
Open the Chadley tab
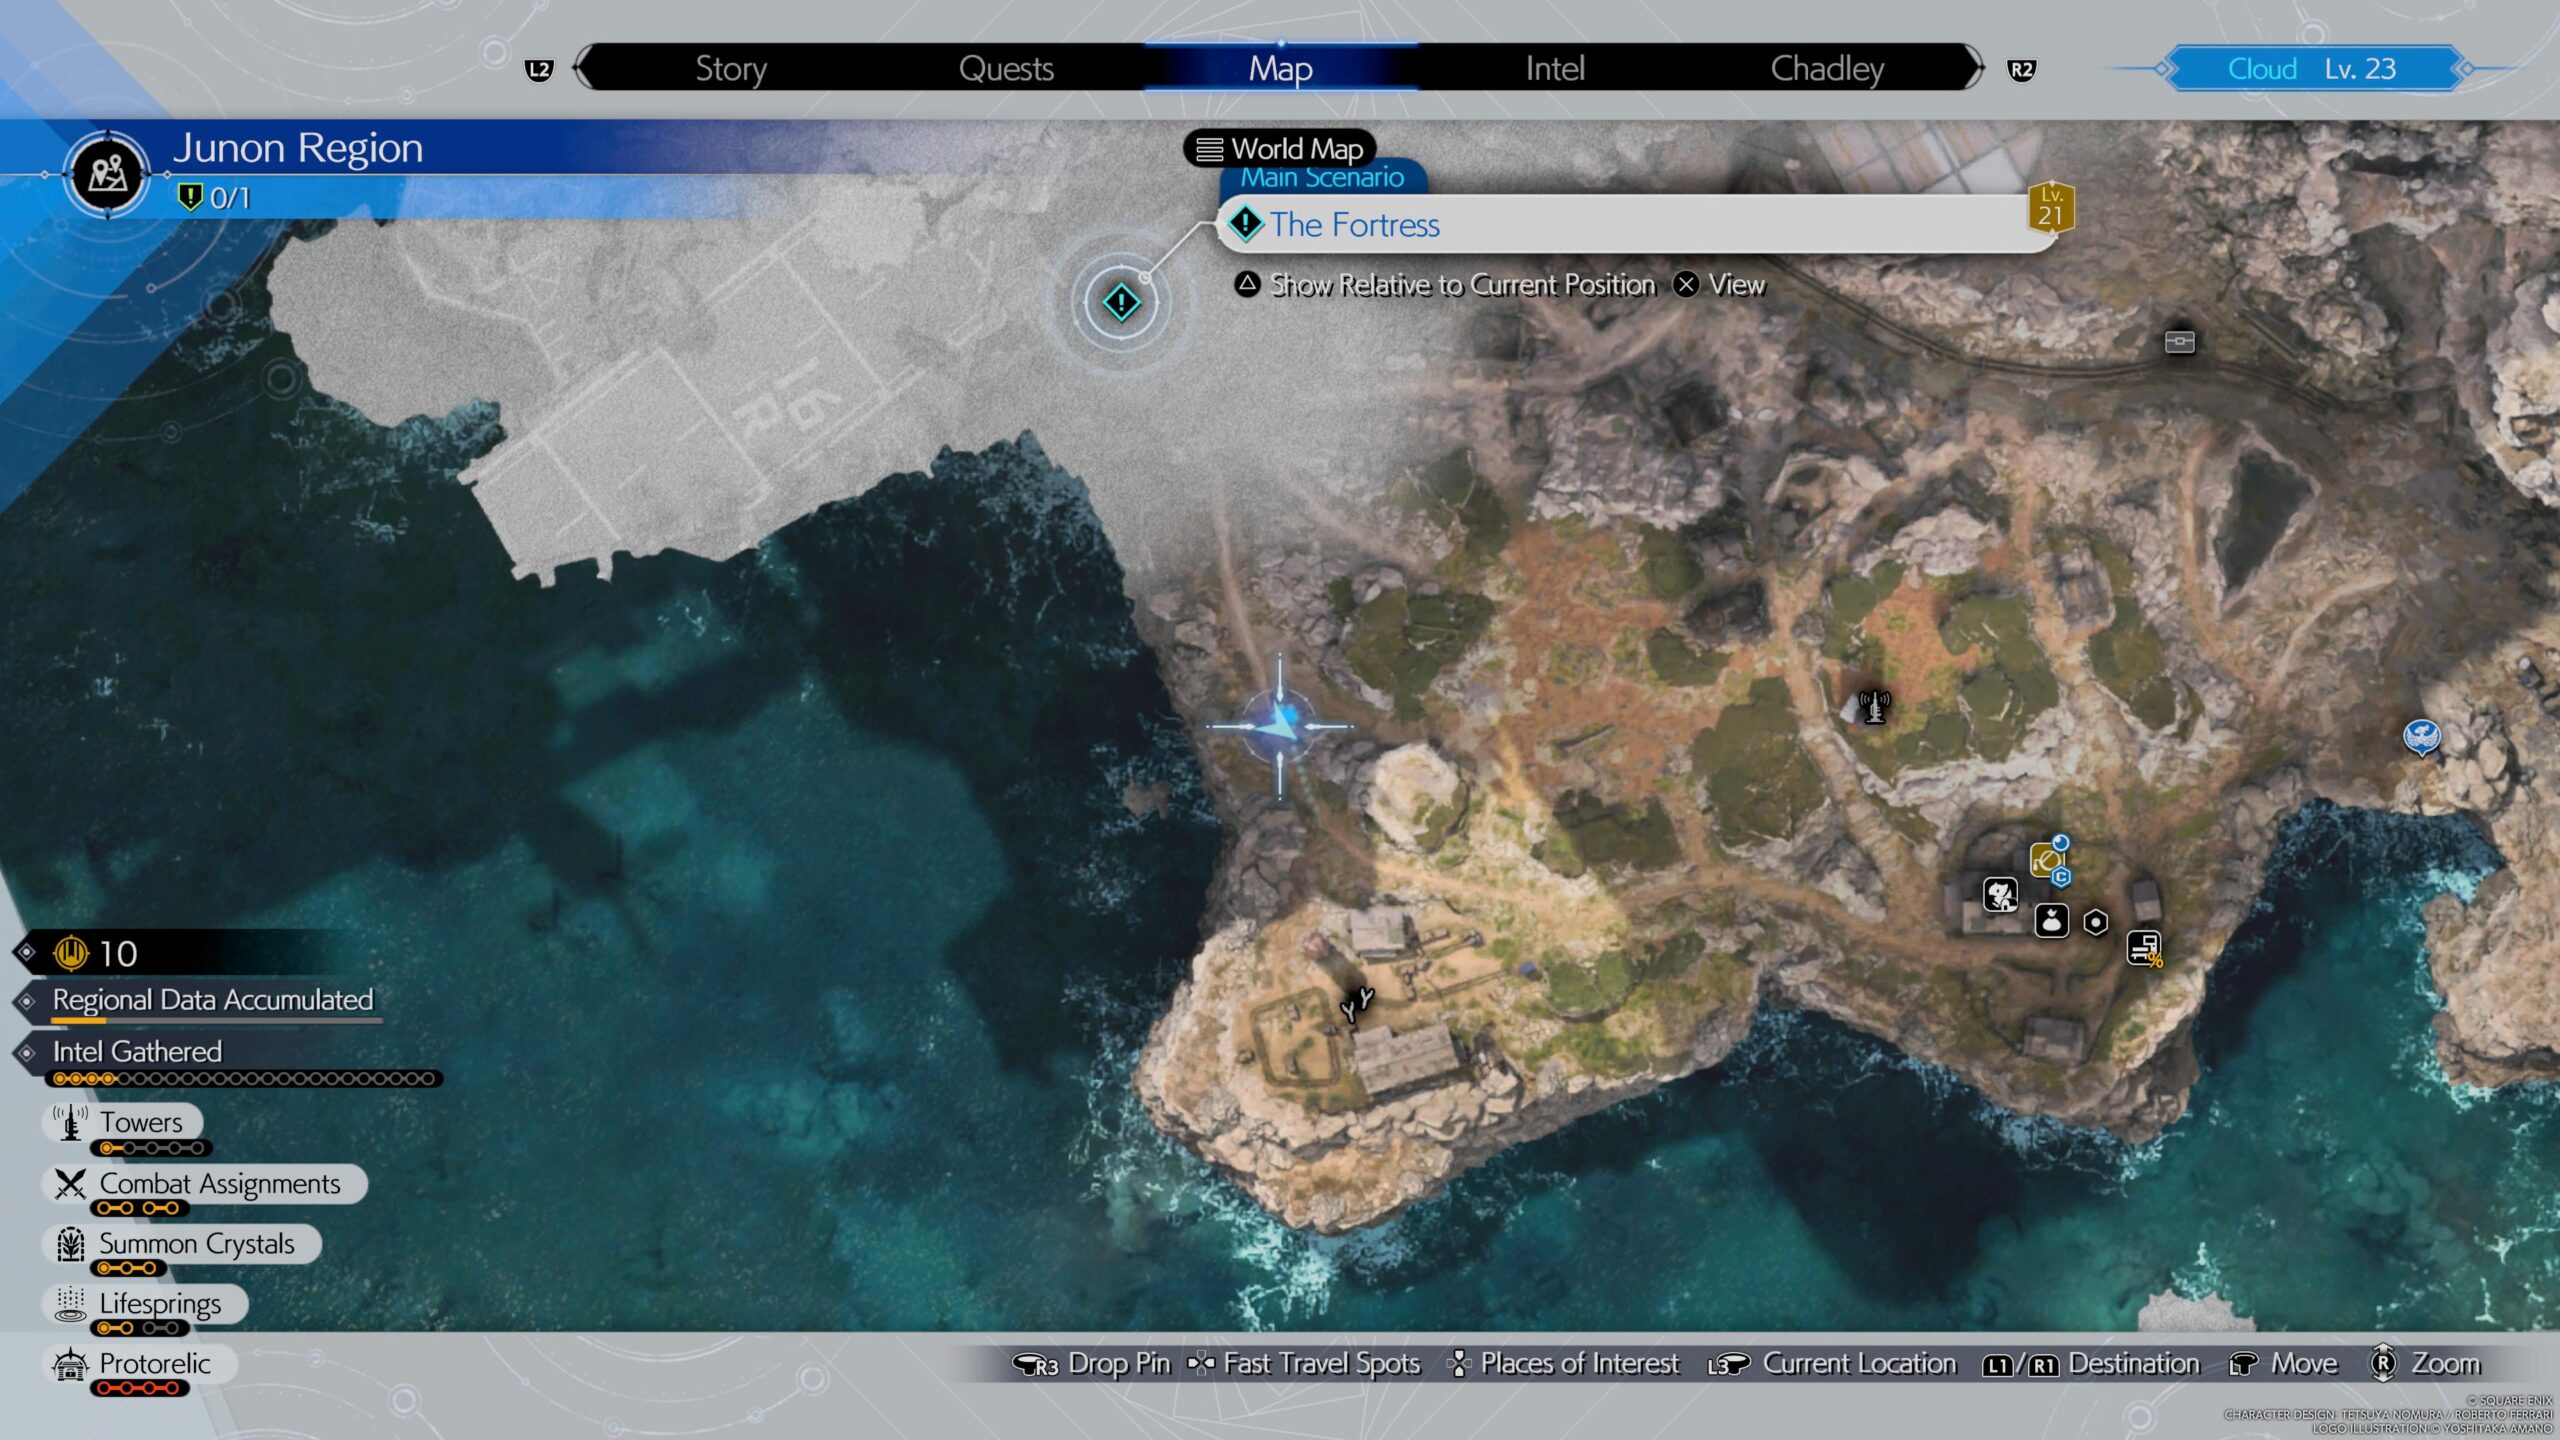(x=1826, y=68)
